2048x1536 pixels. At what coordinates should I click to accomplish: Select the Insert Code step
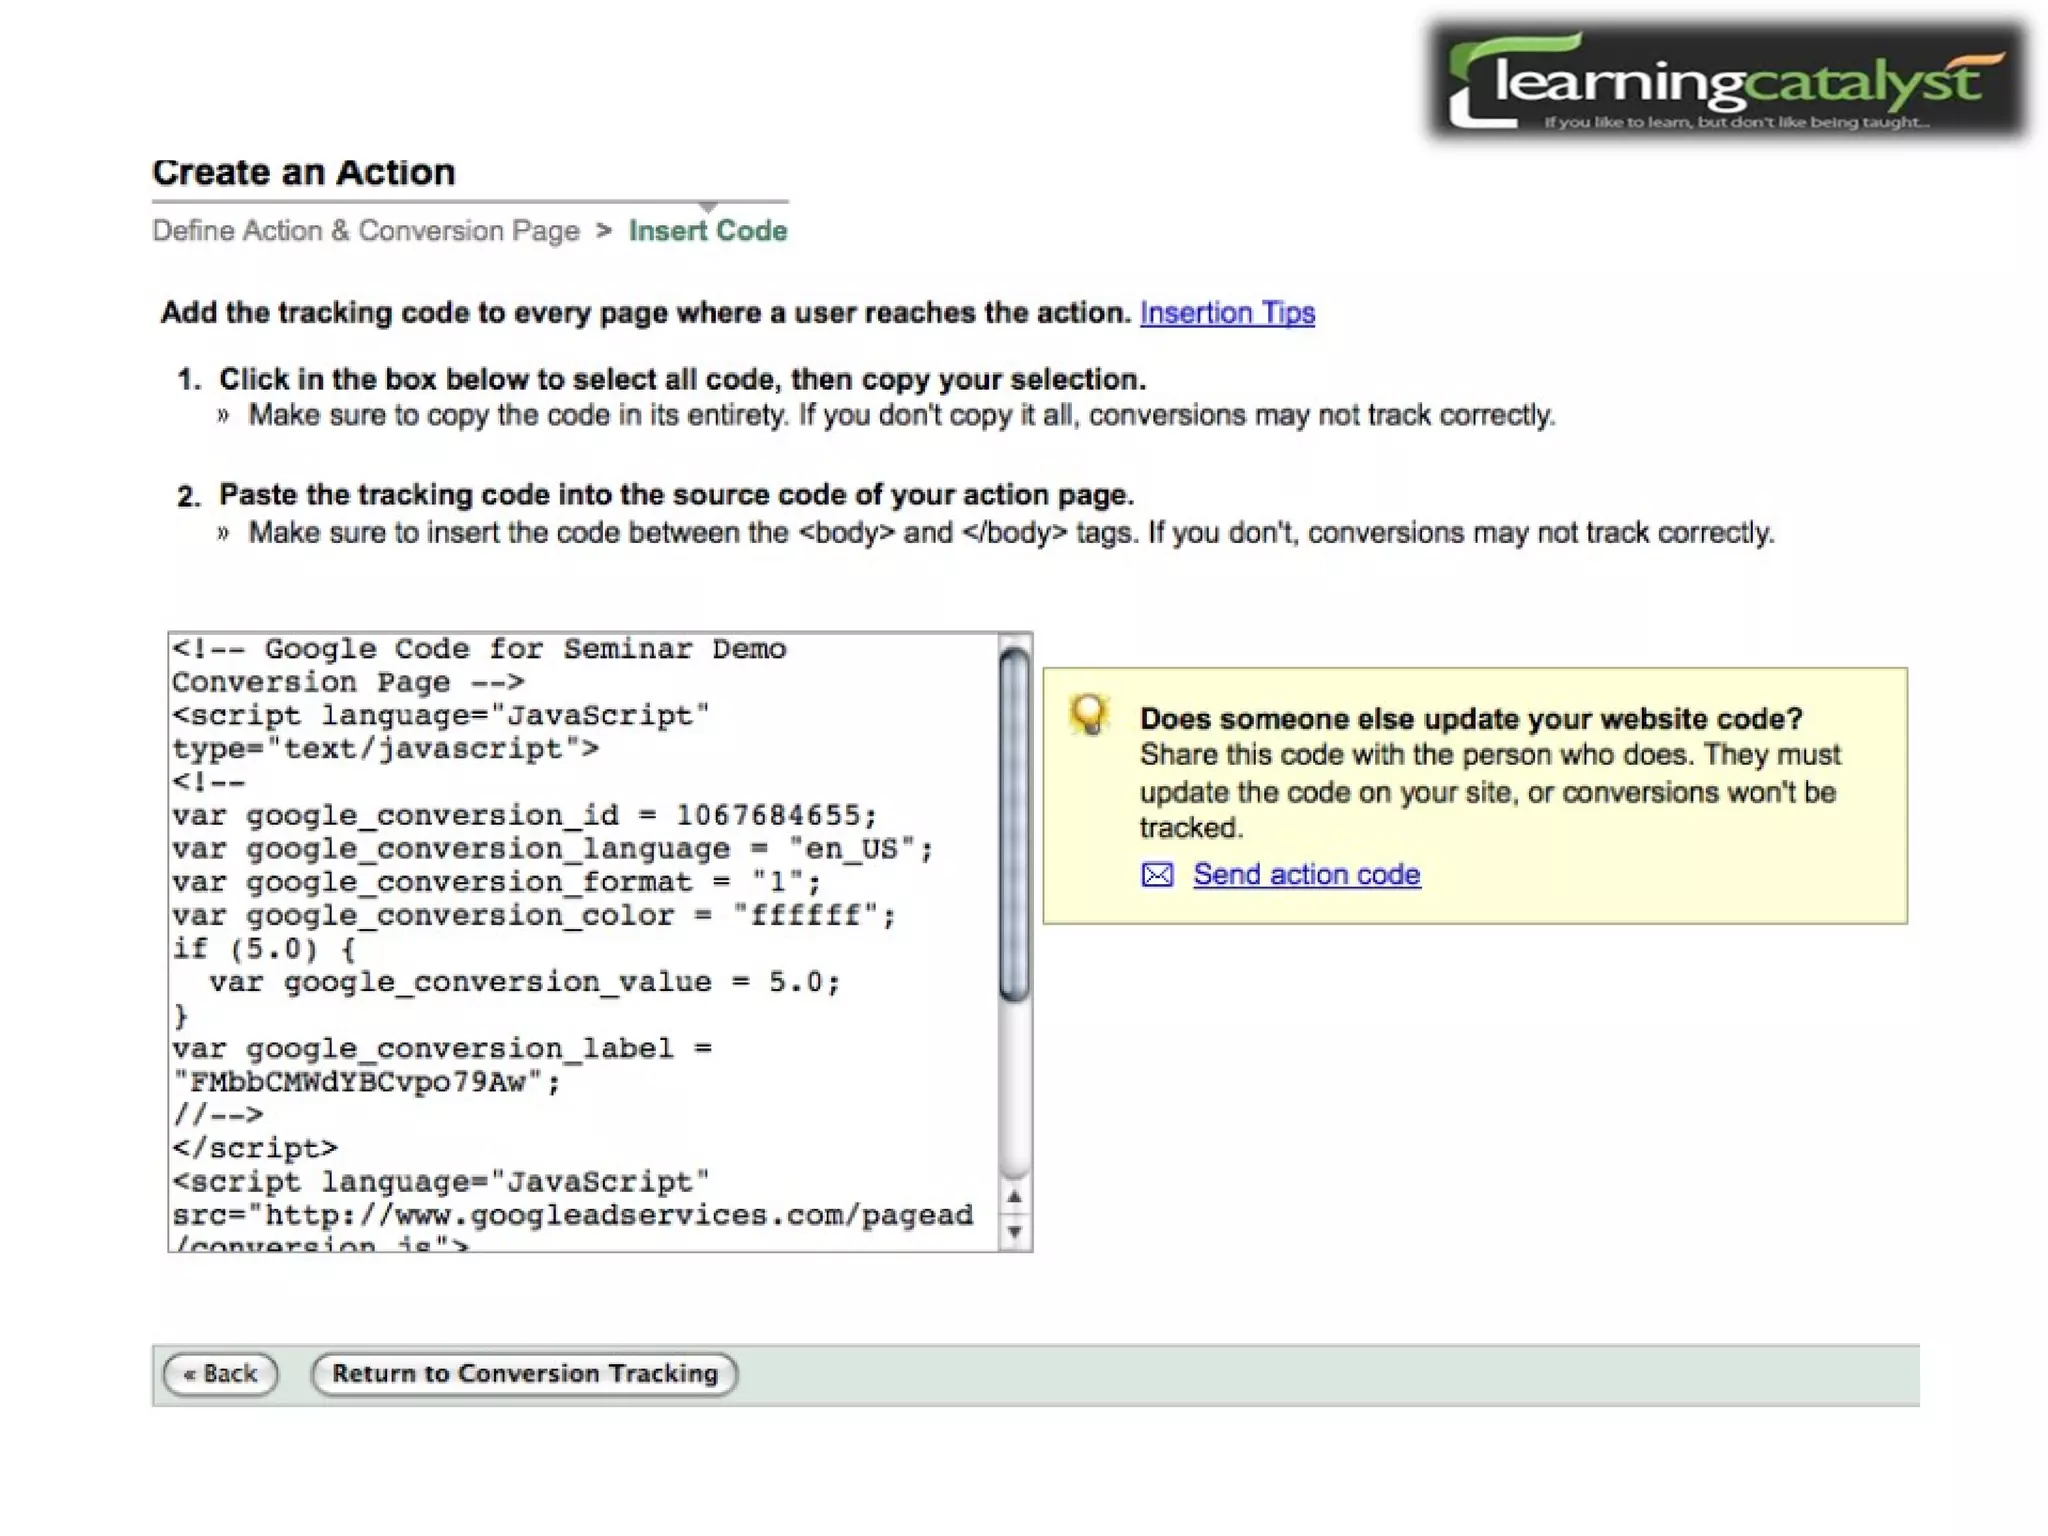coord(707,231)
